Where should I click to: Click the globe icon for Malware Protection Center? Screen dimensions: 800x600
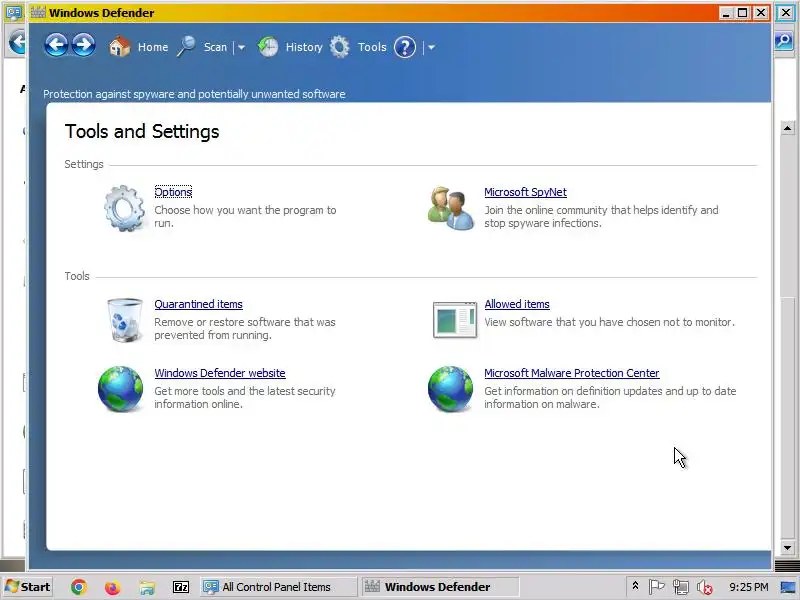[451, 389]
